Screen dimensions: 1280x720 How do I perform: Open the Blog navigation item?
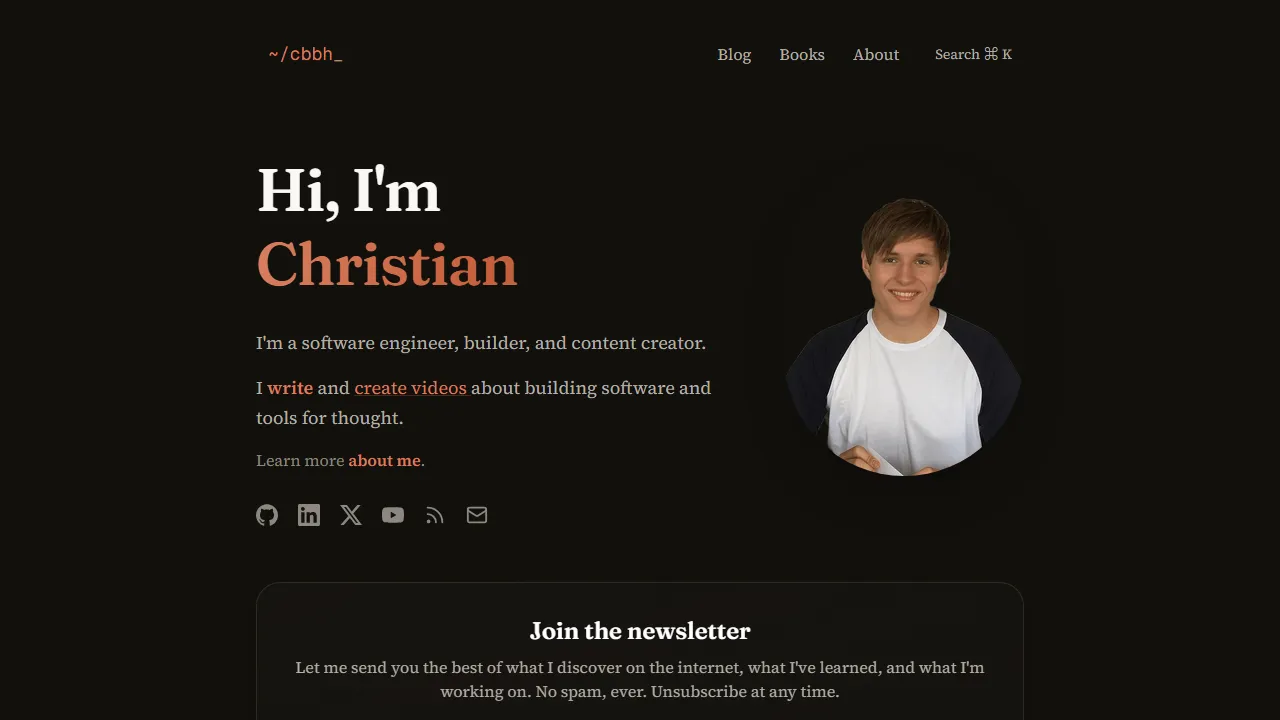point(734,55)
